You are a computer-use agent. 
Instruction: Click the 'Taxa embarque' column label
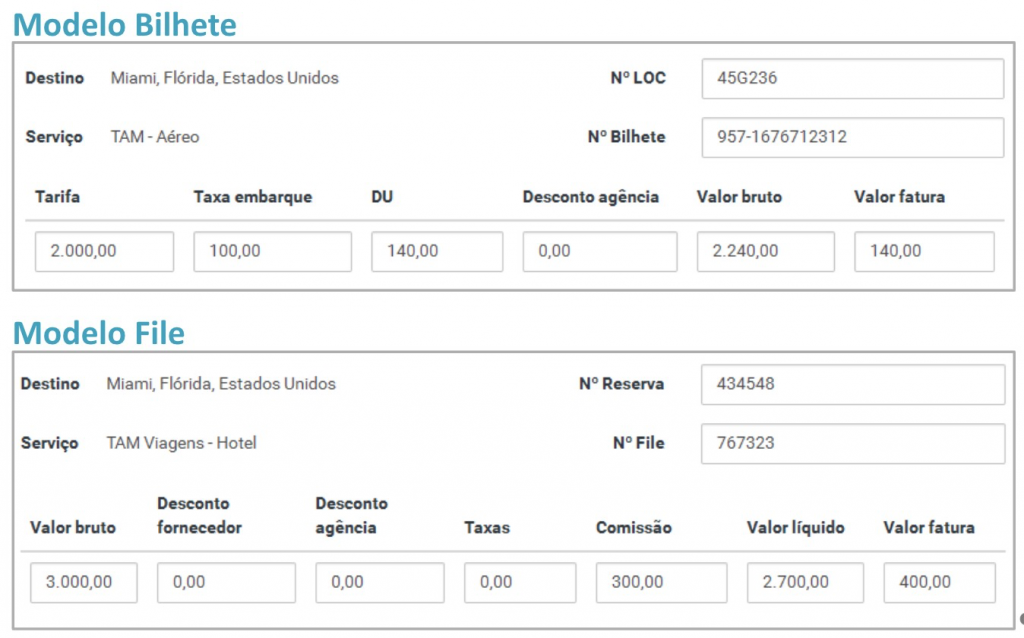coord(253,197)
